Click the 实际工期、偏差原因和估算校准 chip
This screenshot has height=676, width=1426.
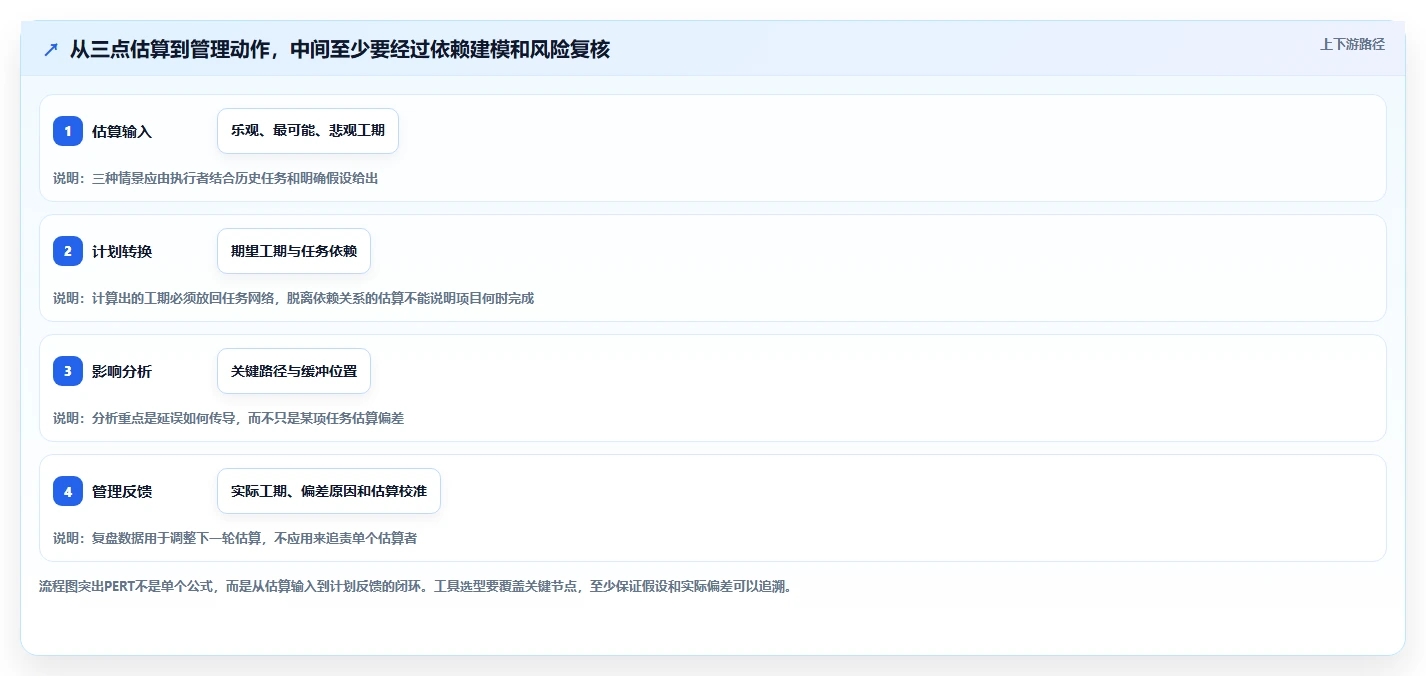click(329, 491)
